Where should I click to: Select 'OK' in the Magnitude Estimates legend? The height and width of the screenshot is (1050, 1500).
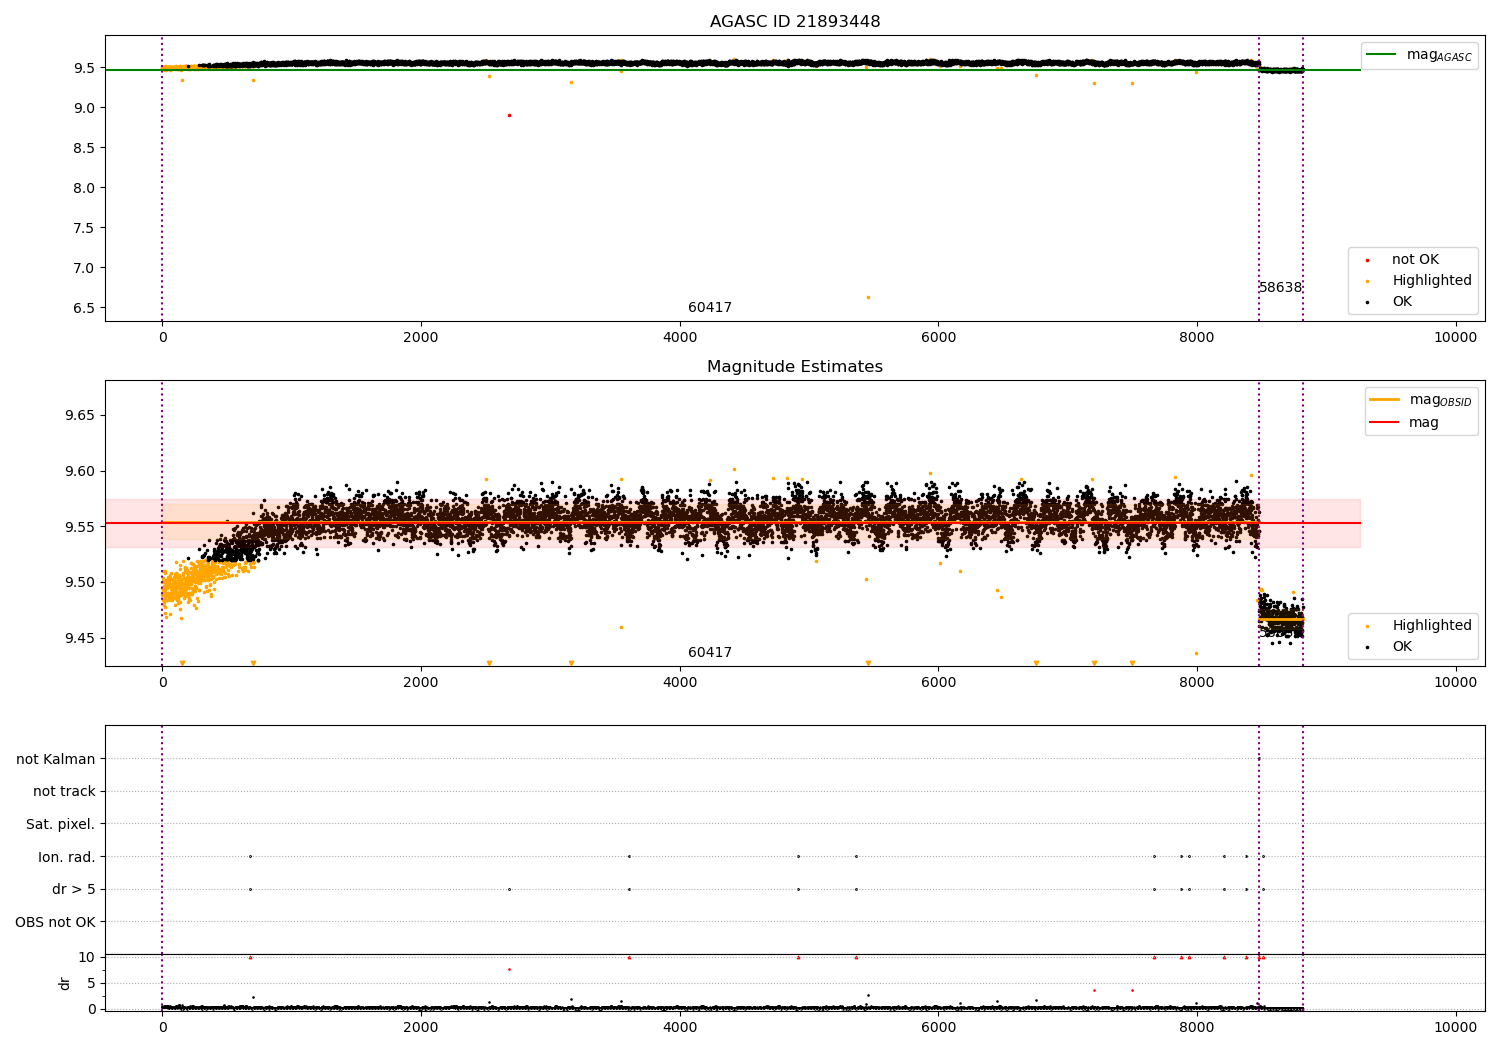[1402, 647]
